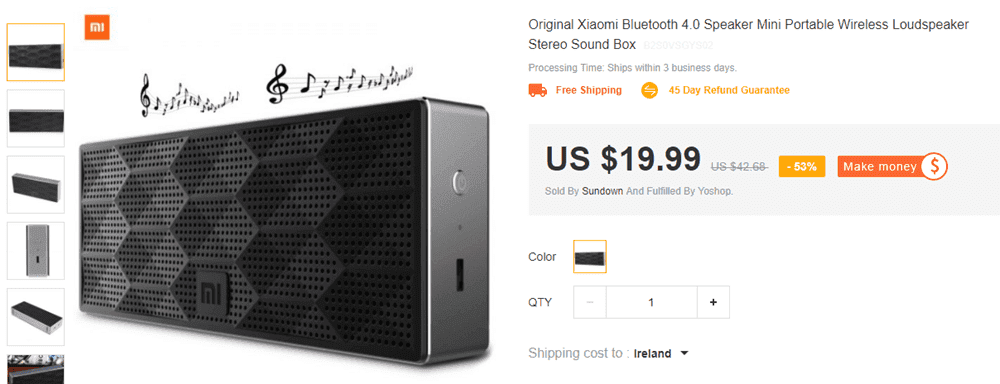View the side-port speaker thumbnail
Image resolution: width=1000 pixels, height=384 pixels.
point(36,251)
